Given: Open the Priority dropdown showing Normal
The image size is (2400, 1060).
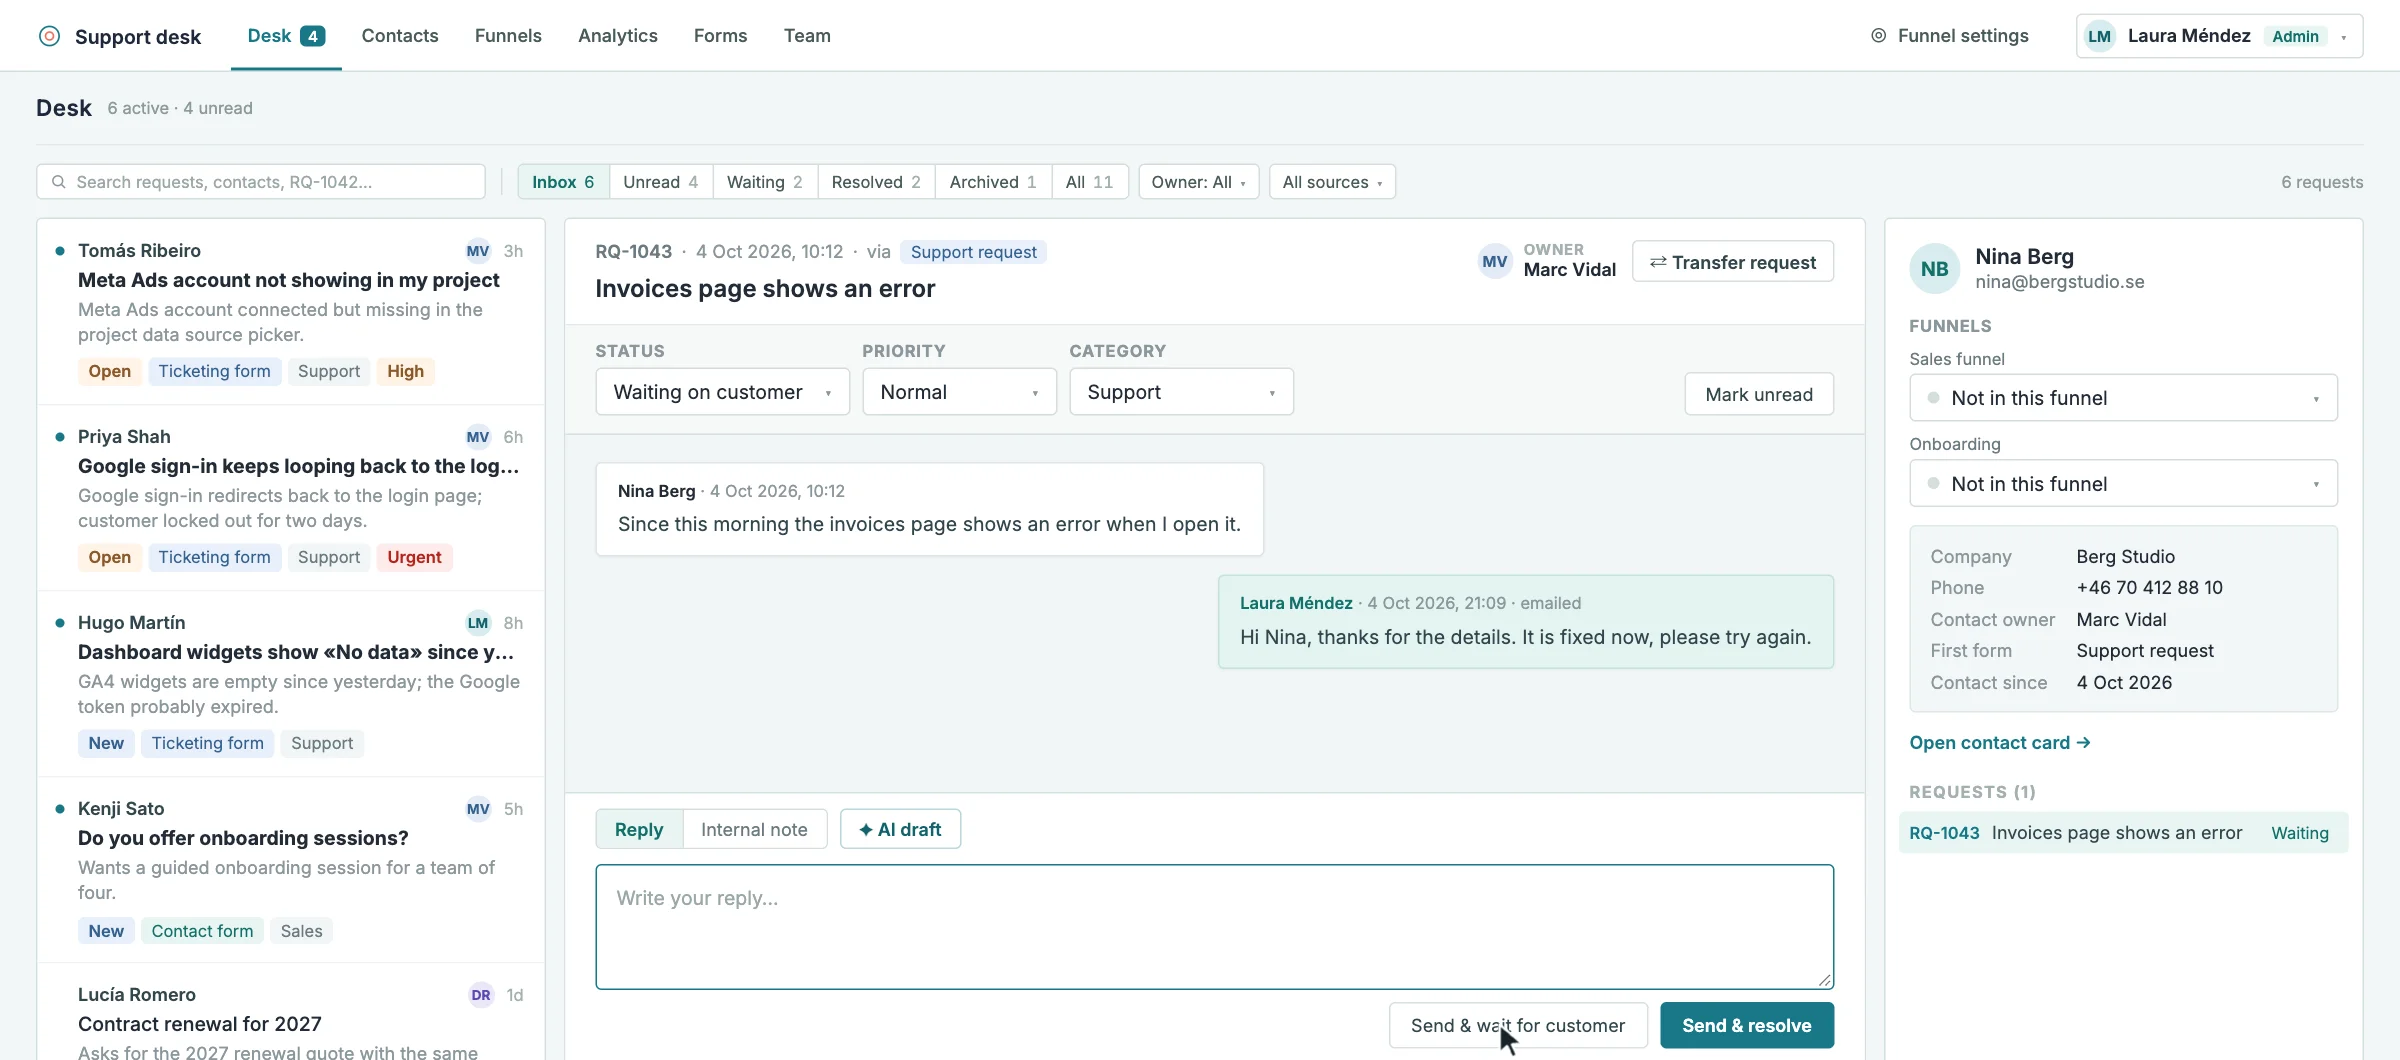Looking at the screenshot, I should (959, 392).
